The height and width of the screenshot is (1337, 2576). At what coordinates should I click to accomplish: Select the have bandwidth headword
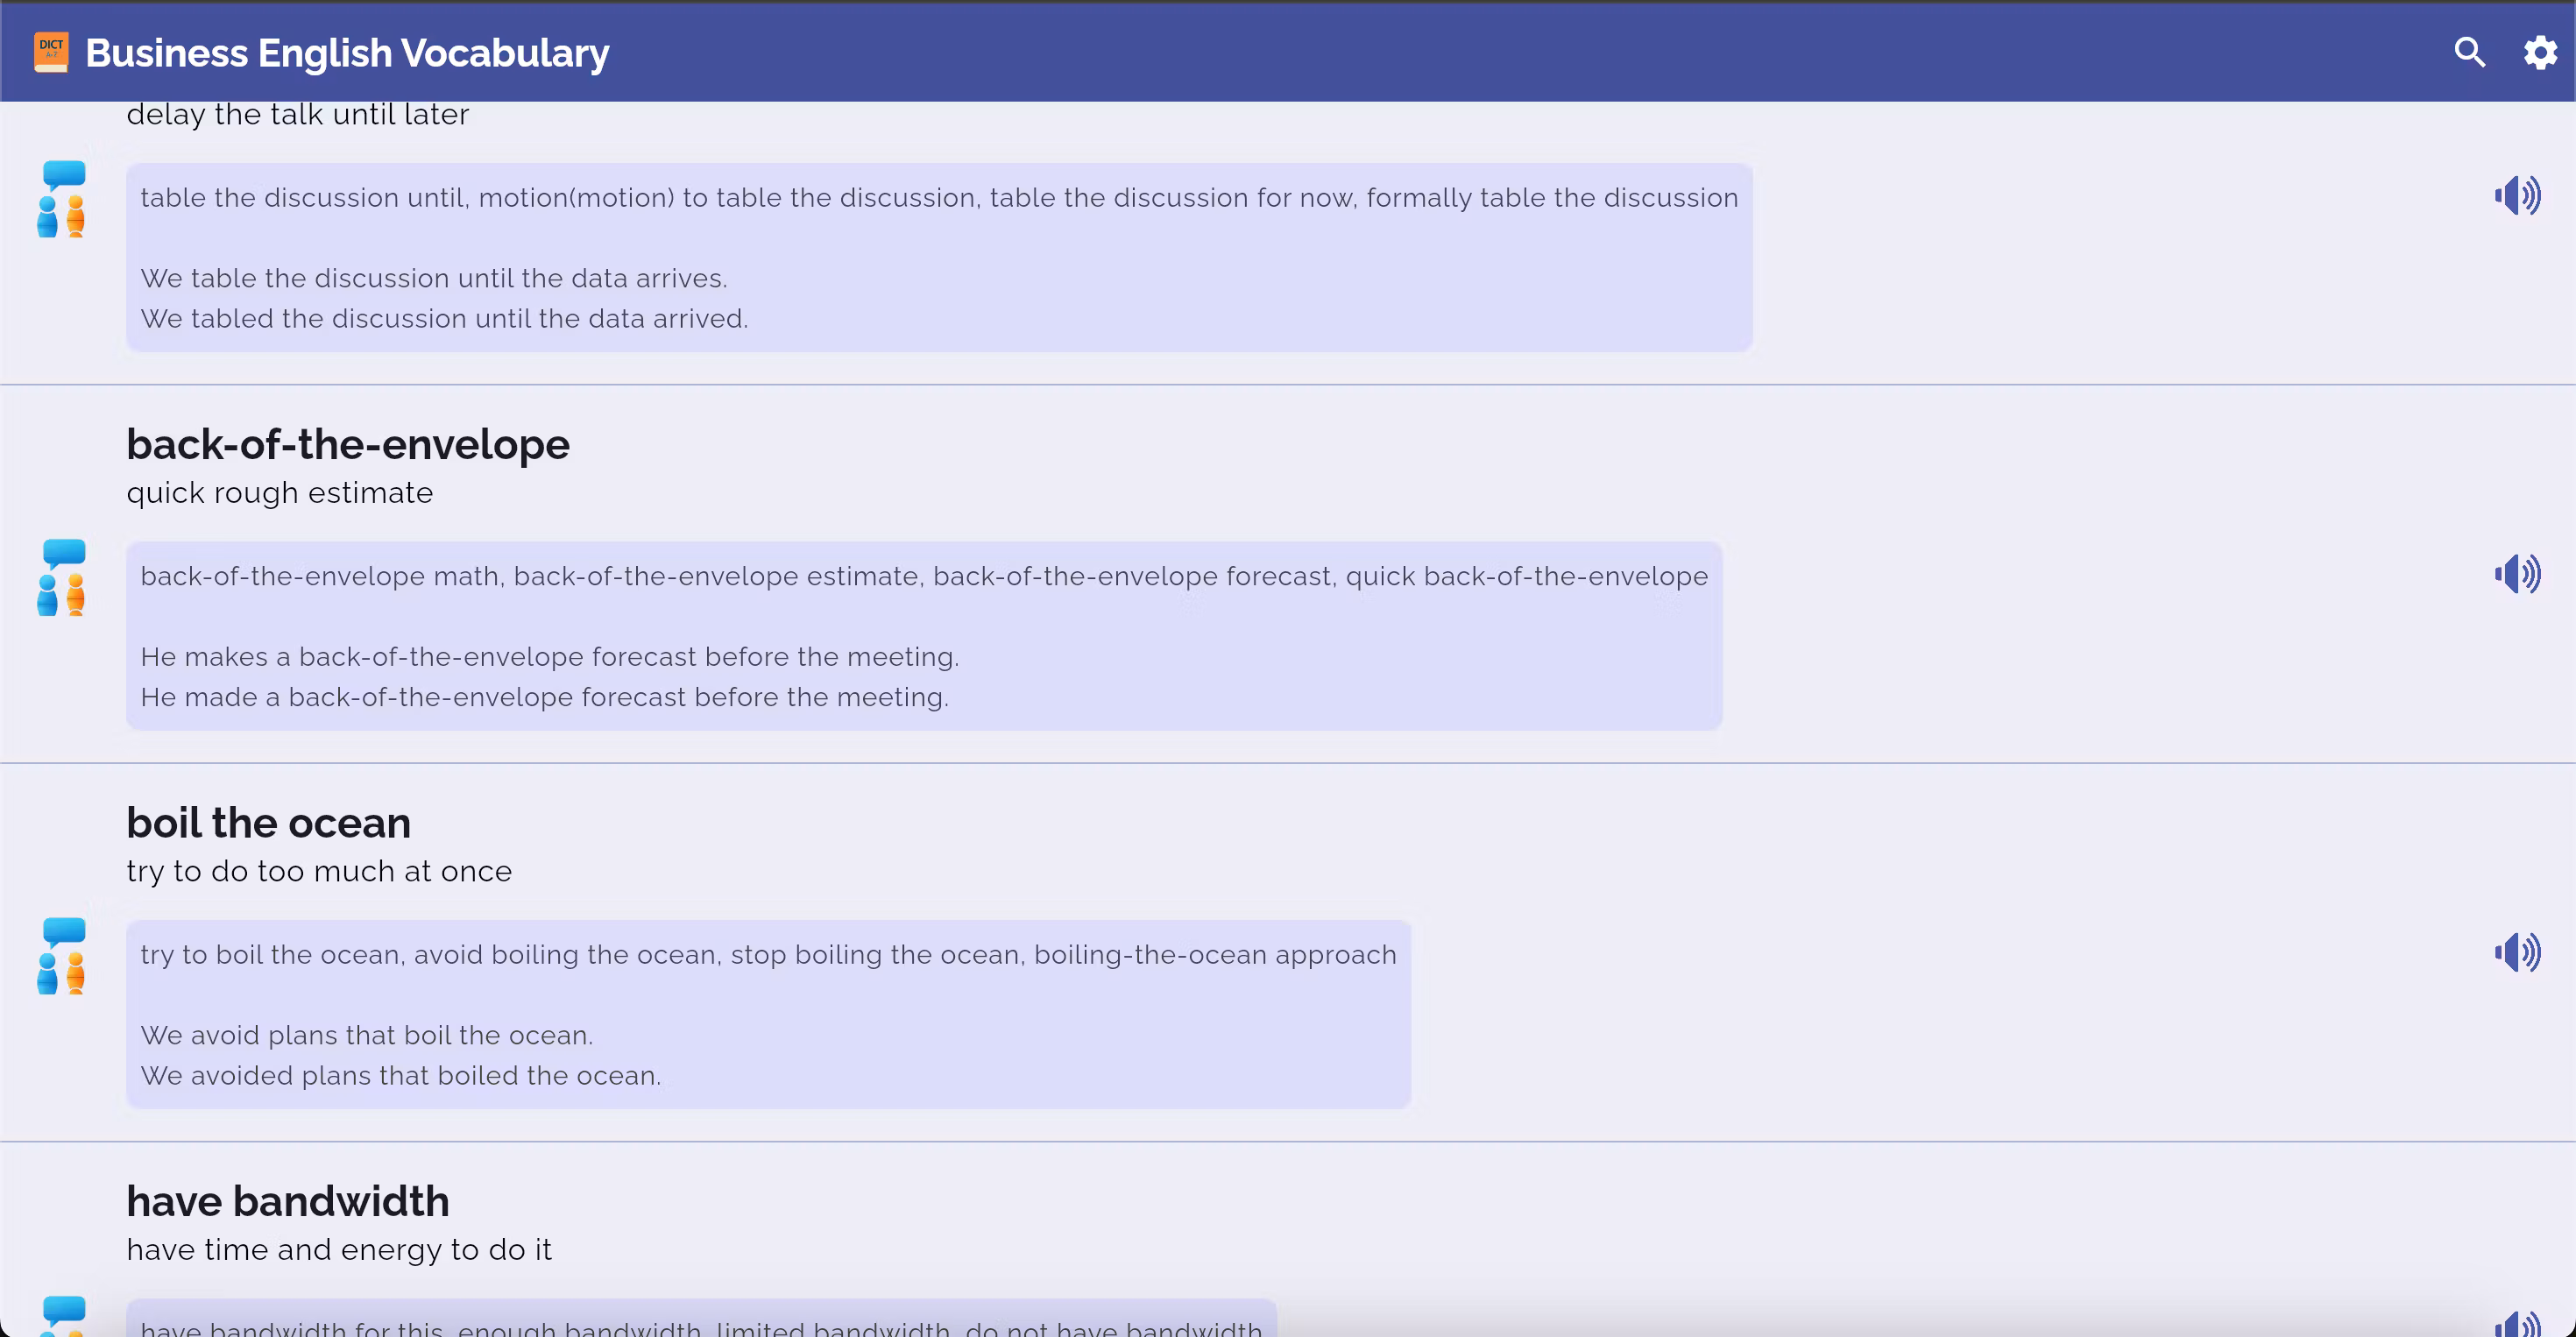point(288,1201)
